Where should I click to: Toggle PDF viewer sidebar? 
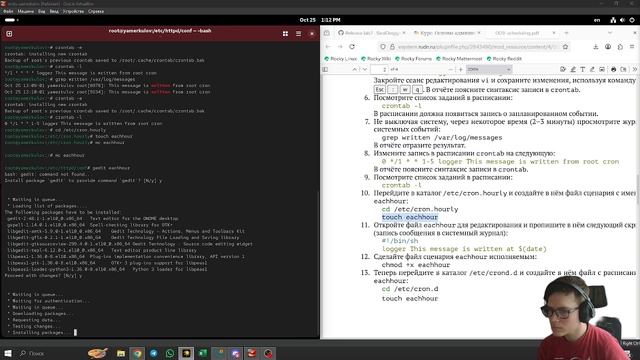[x=325, y=69]
